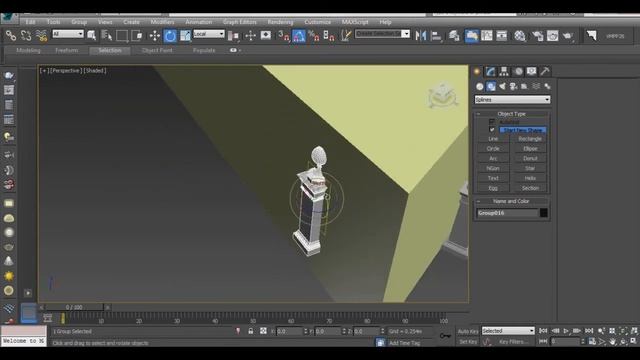The height and width of the screenshot is (360, 640).
Task: Open the Rendered Frame Window icon
Action: tap(553, 36)
